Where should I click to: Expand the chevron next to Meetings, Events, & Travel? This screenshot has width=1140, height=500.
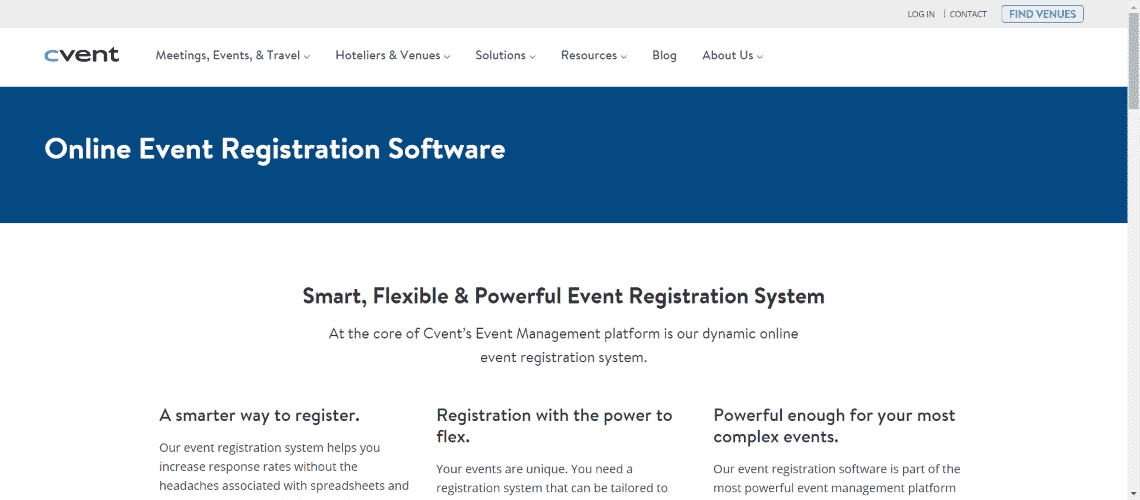click(x=308, y=57)
